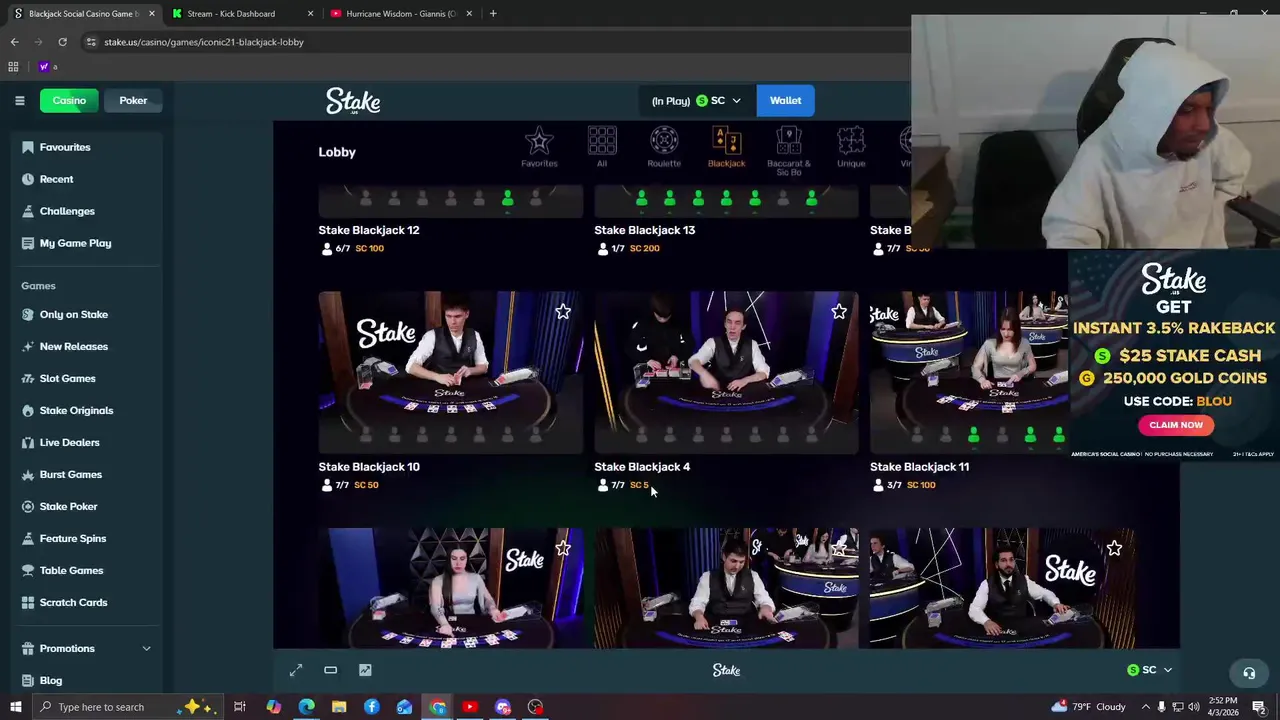Switch to Casino tab
This screenshot has height=720, width=1280.
[x=69, y=100]
